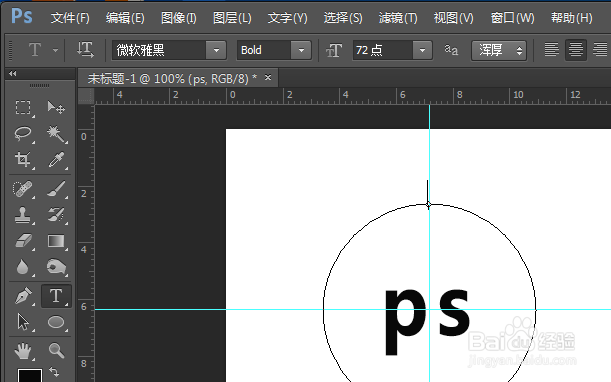Open the 帮助(H) menu
The image size is (611, 382).
click(572, 18)
